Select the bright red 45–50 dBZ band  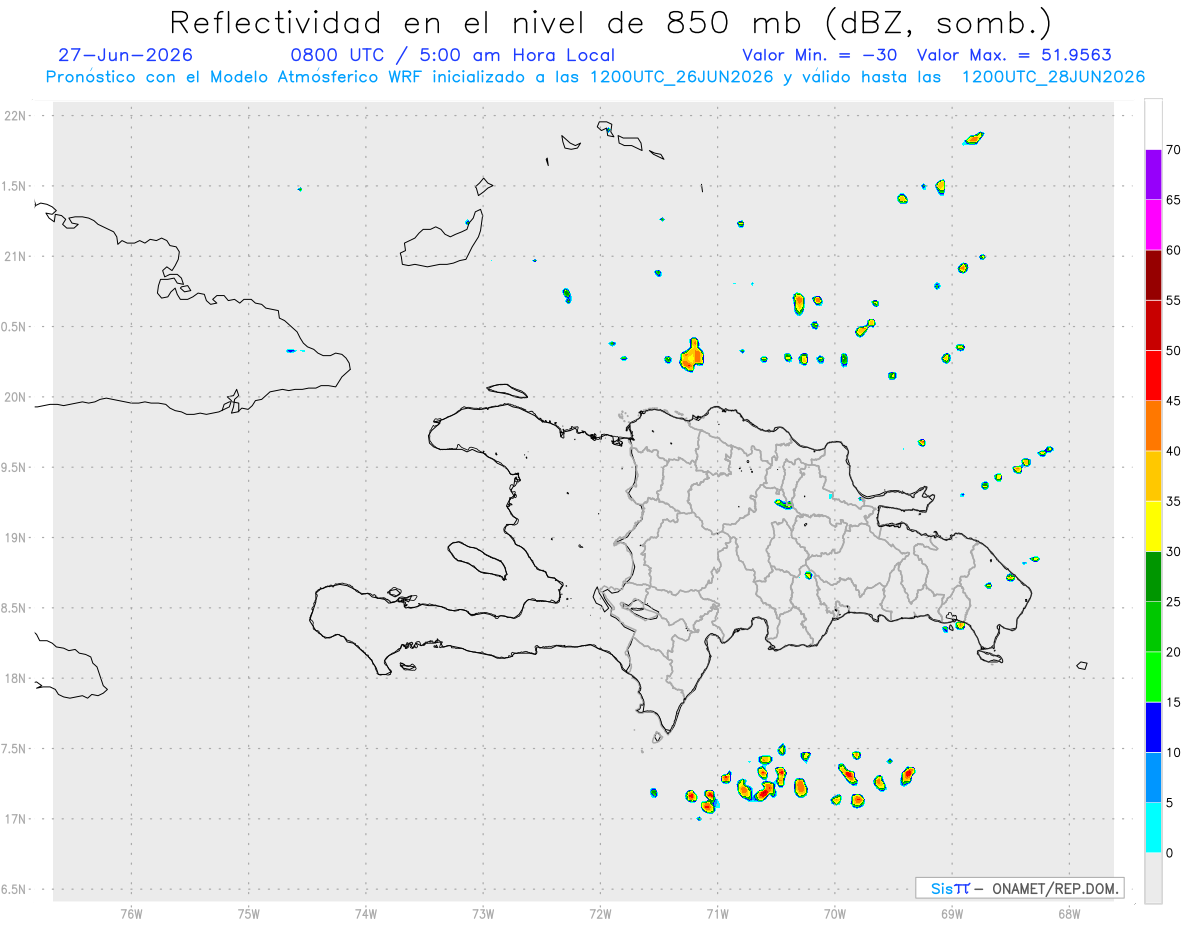(1153, 376)
